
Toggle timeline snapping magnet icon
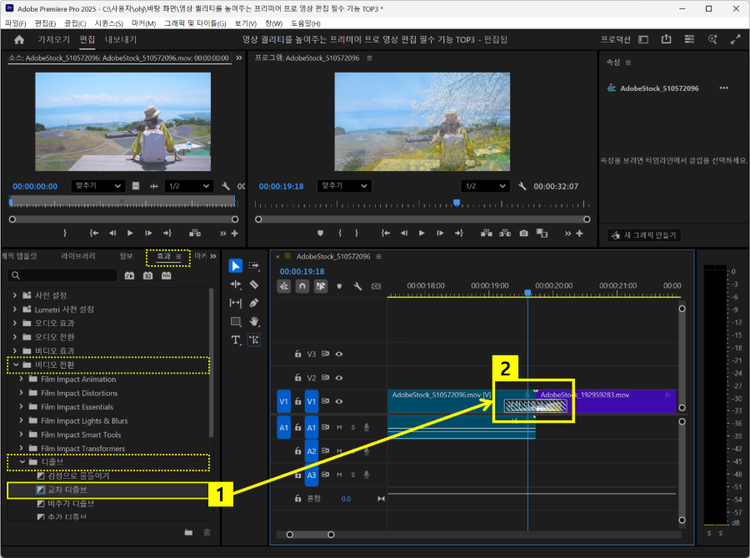click(x=302, y=286)
